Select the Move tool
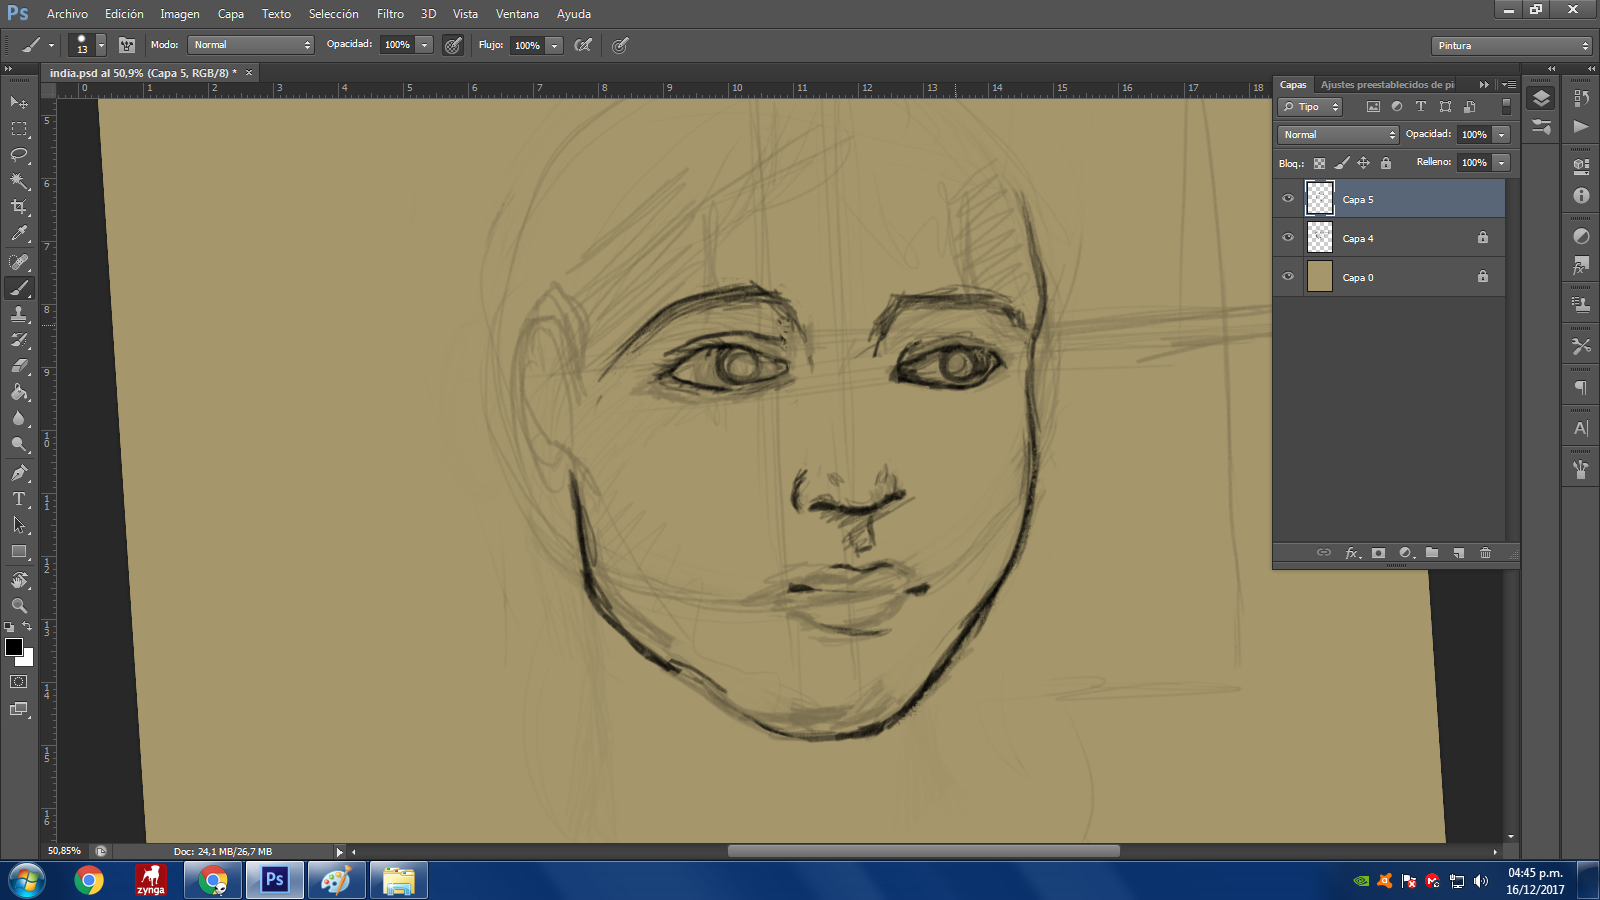 pyautogui.click(x=19, y=102)
